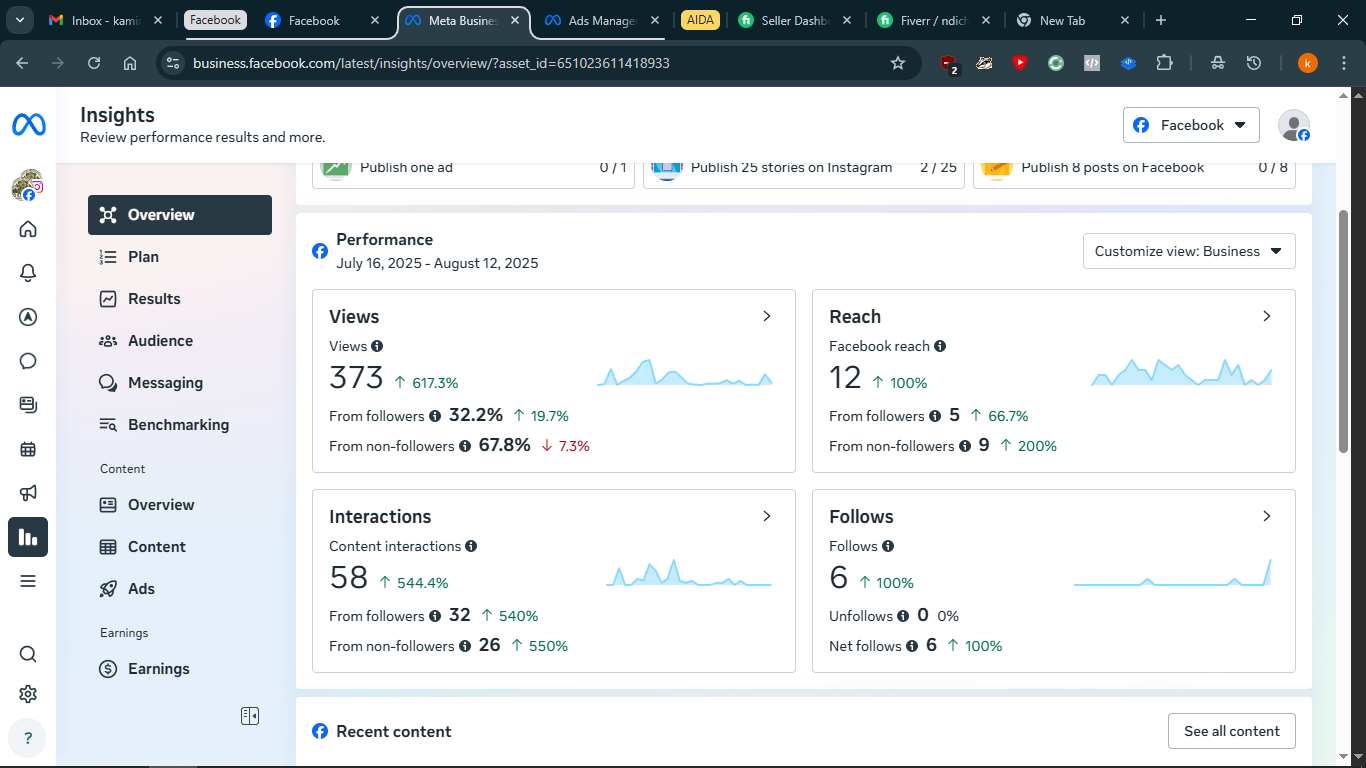The image size is (1366, 768).
Task: Click the info icon beside Facebook reach
Action: [940, 346]
